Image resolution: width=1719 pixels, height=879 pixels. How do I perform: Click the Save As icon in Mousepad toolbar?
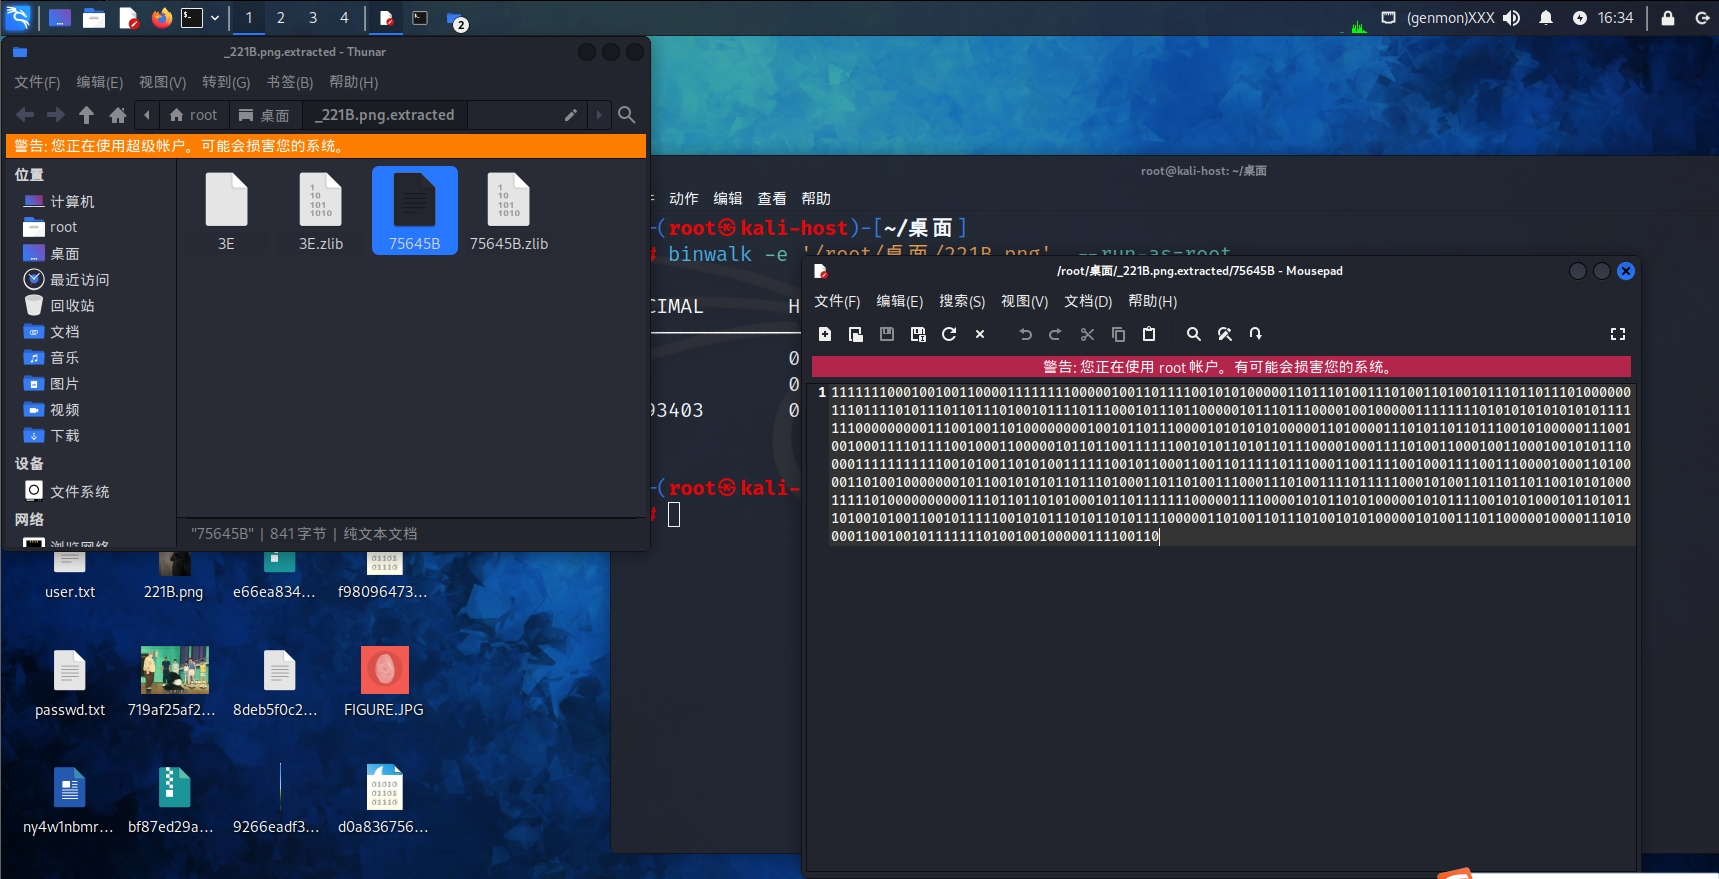click(918, 334)
